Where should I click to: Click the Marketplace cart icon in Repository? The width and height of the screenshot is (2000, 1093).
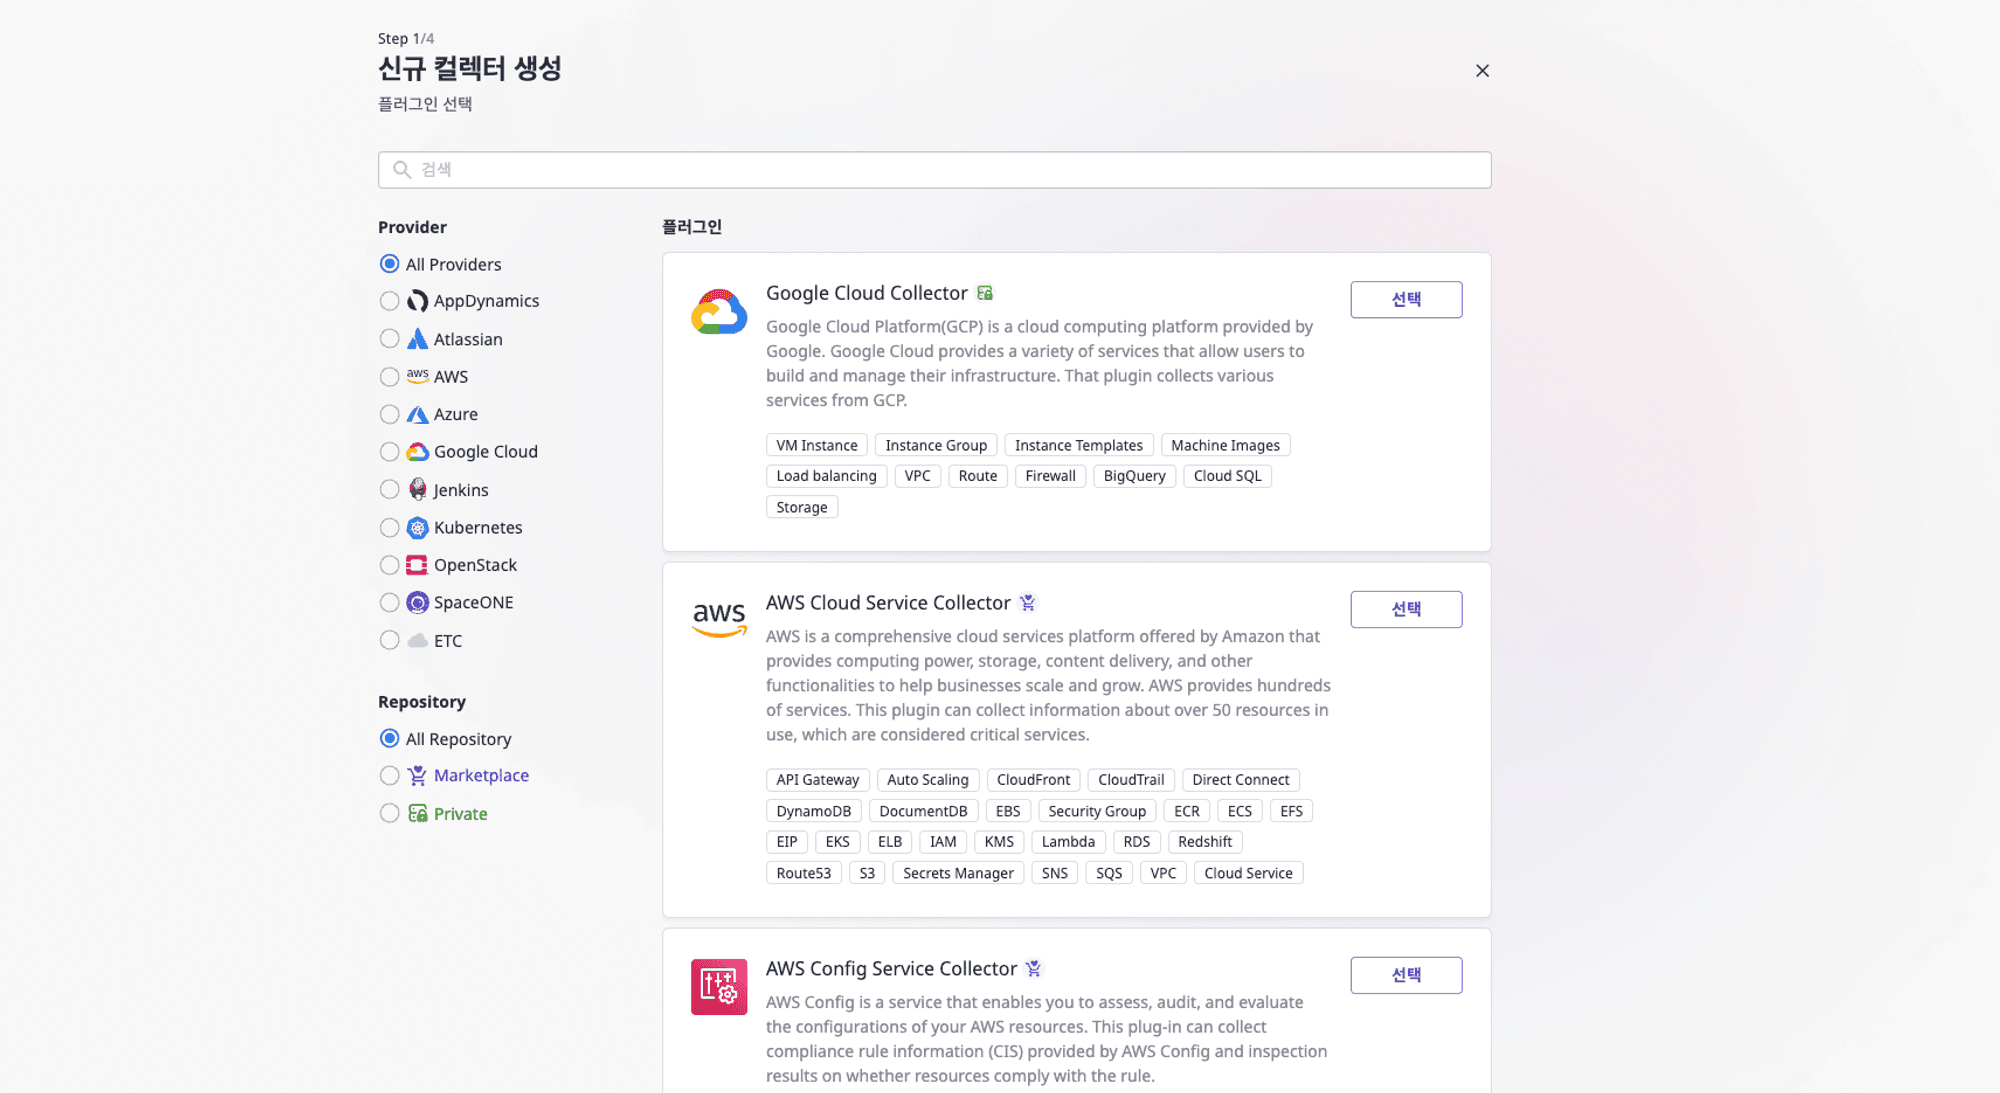pyautogui.click(x=417, y=776)
